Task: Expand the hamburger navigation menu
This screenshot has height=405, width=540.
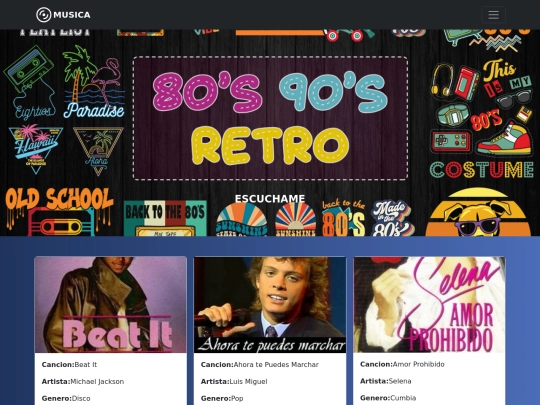Action: [494, 15]
